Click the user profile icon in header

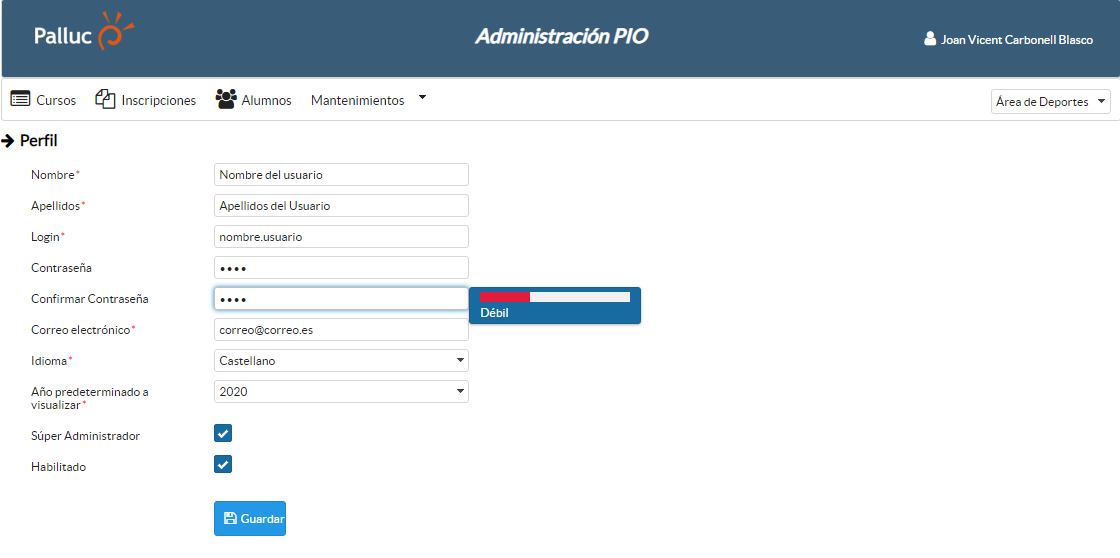[x=930, y=40]
